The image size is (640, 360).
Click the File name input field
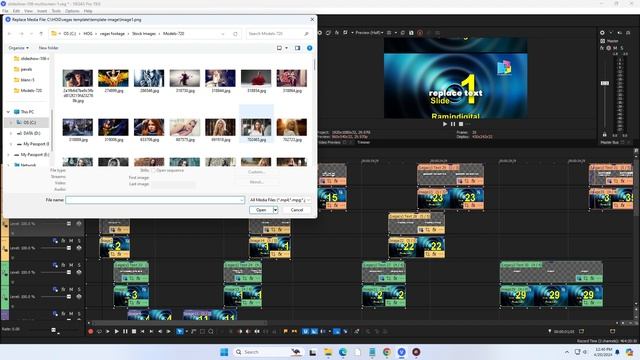pos(155,200)
